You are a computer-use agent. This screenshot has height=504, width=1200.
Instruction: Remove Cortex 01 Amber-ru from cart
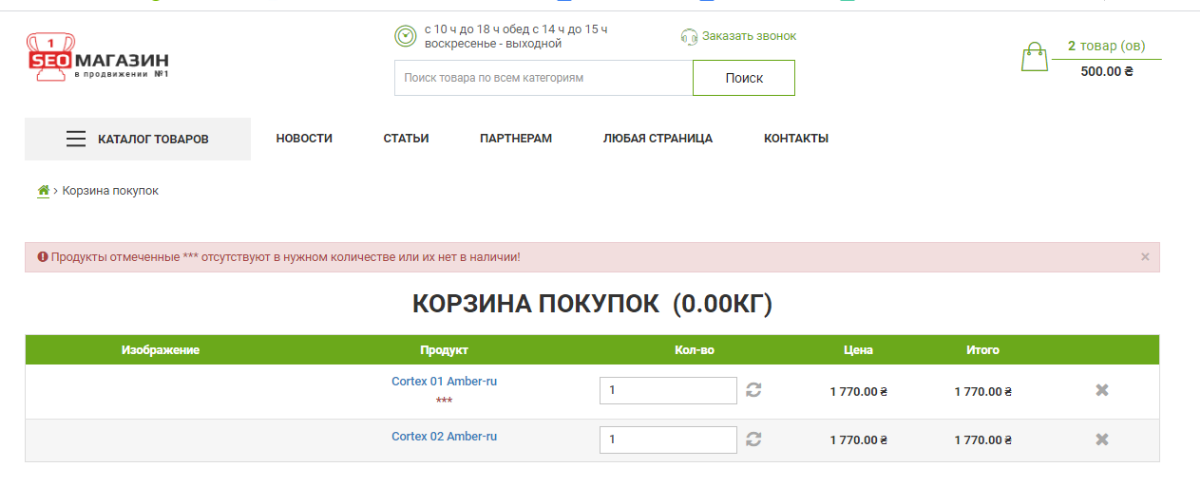(1102, 390)
